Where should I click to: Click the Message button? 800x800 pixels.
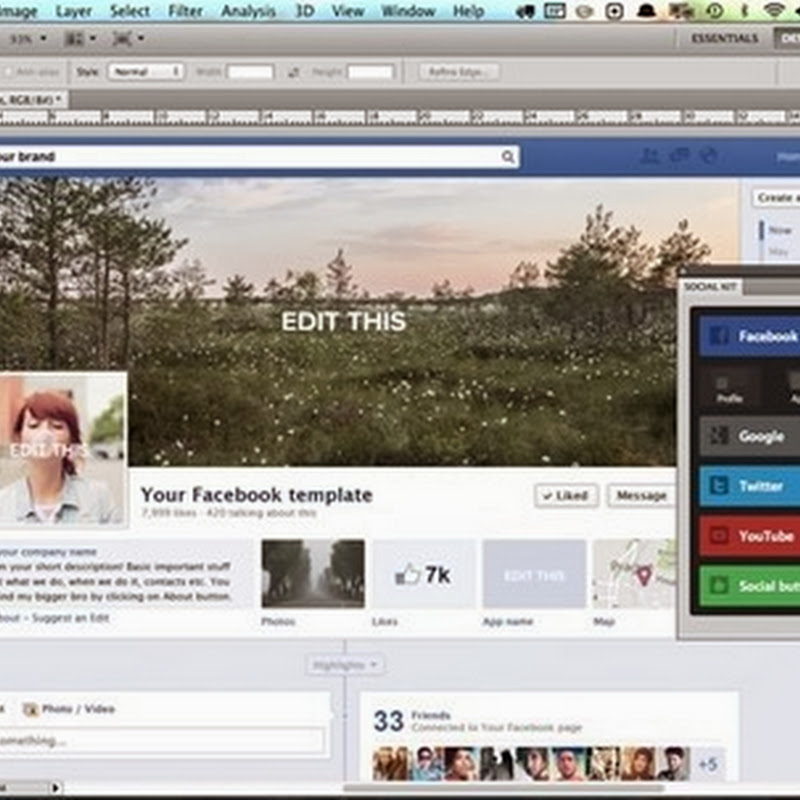pyautogui.click(x=641, y=495)
